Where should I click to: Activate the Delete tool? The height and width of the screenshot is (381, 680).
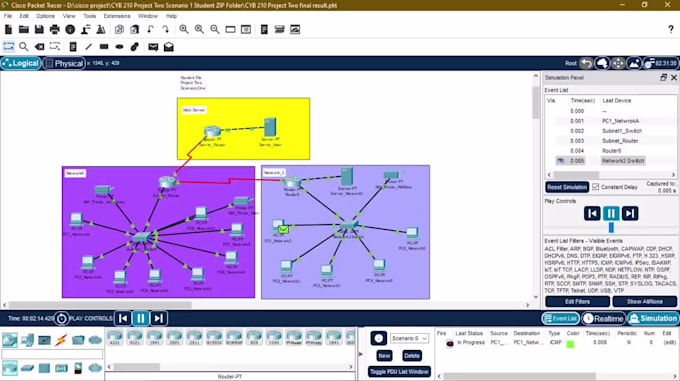pos(39,47)
